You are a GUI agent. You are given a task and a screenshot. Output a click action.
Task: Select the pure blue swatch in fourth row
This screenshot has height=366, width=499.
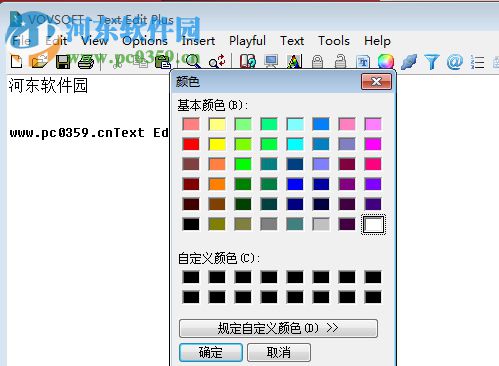pos(295,184)
